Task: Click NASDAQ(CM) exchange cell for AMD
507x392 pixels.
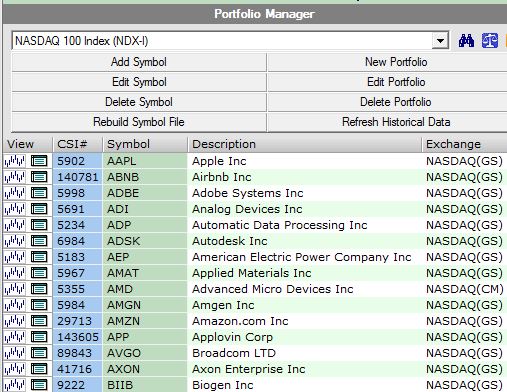Action: click(x=465, y=289)
